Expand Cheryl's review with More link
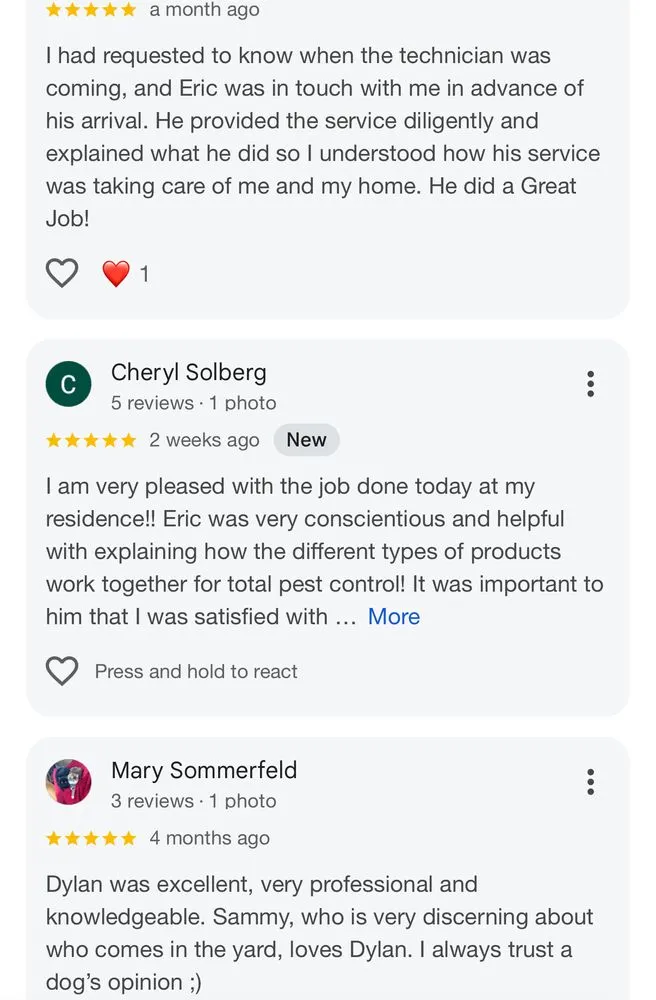The width and height of the screenshot is (656, 1000). coord(393,616)
